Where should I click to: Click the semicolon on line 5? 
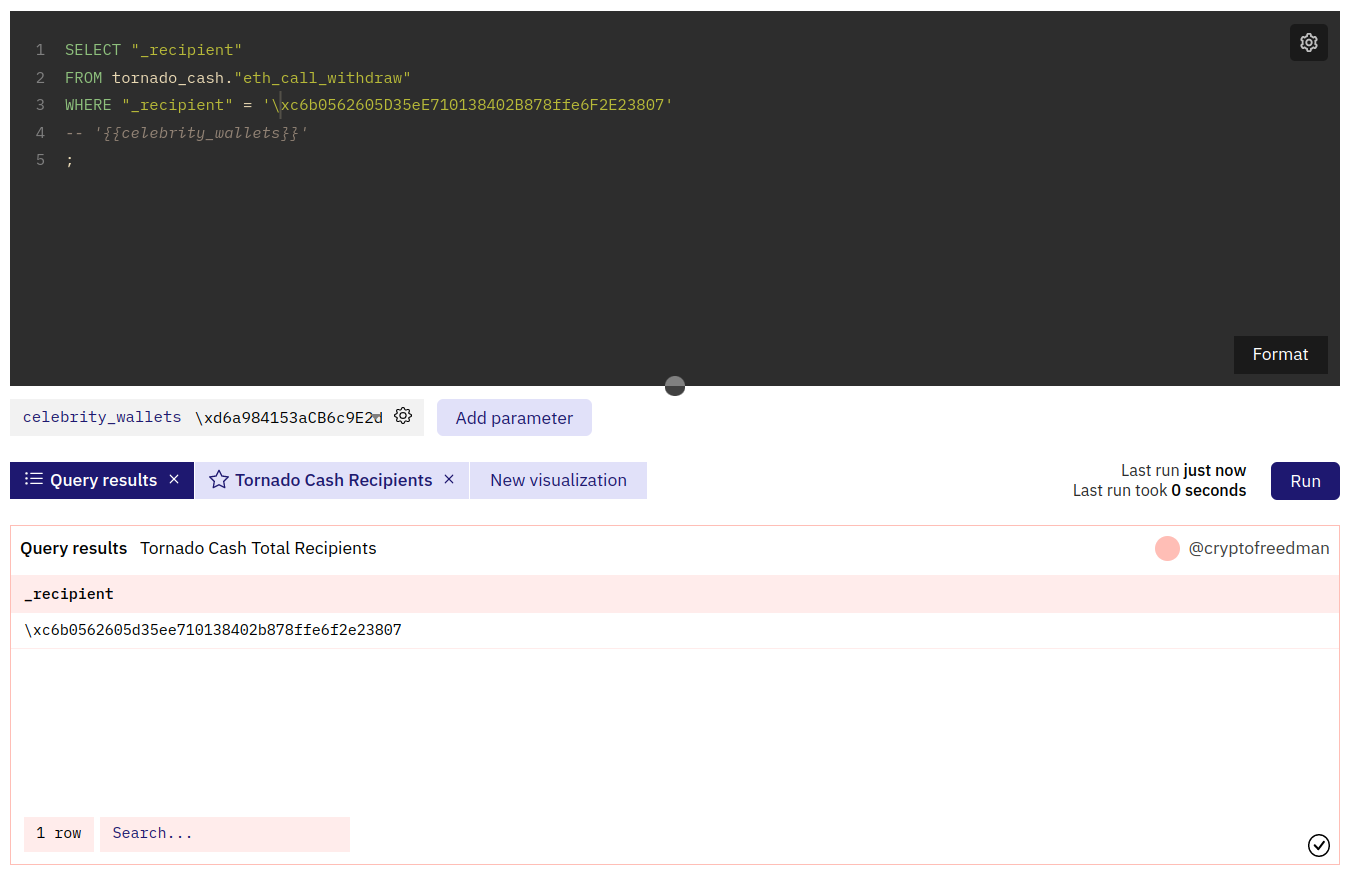69,160
